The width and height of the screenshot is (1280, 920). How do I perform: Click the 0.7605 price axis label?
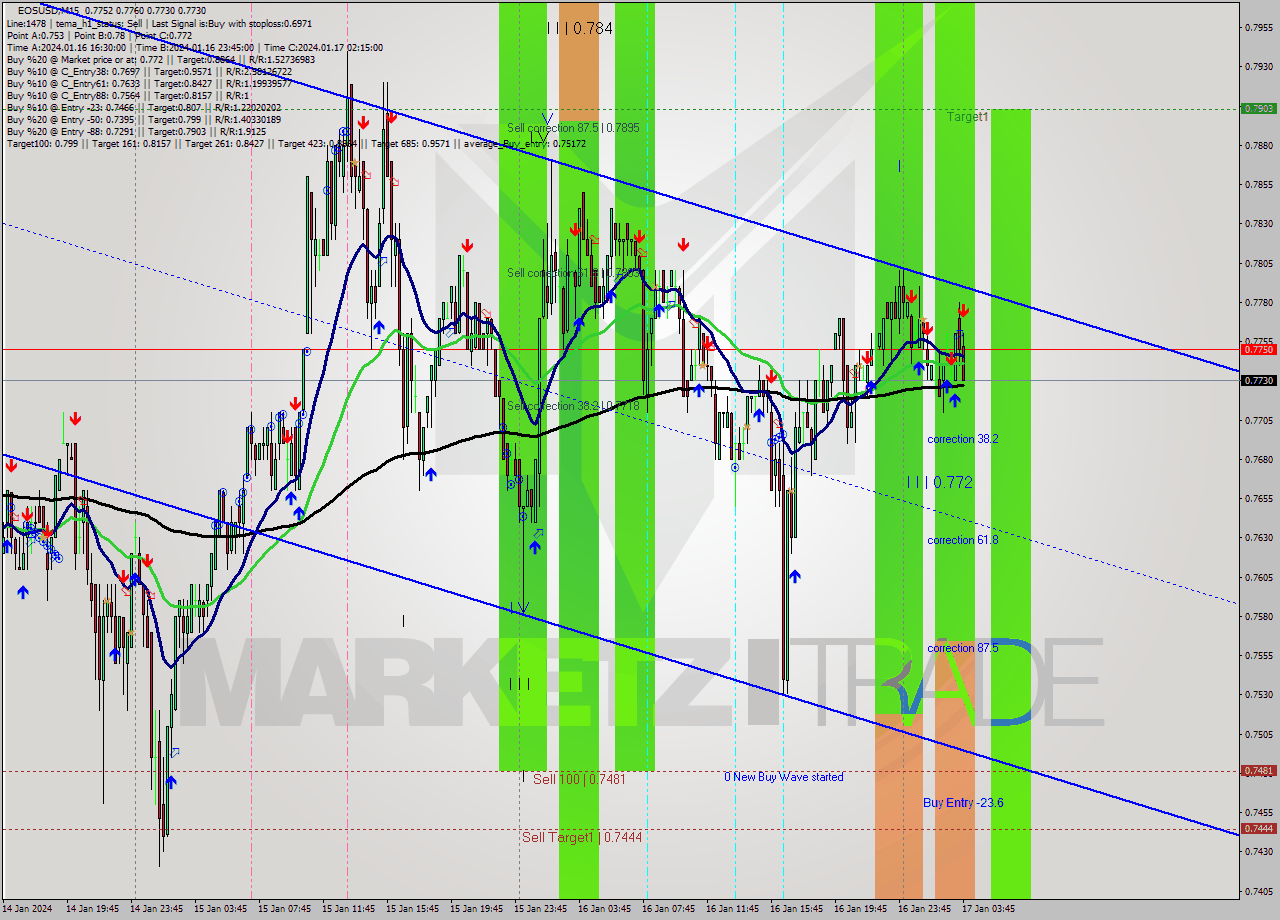(1258, 577)
